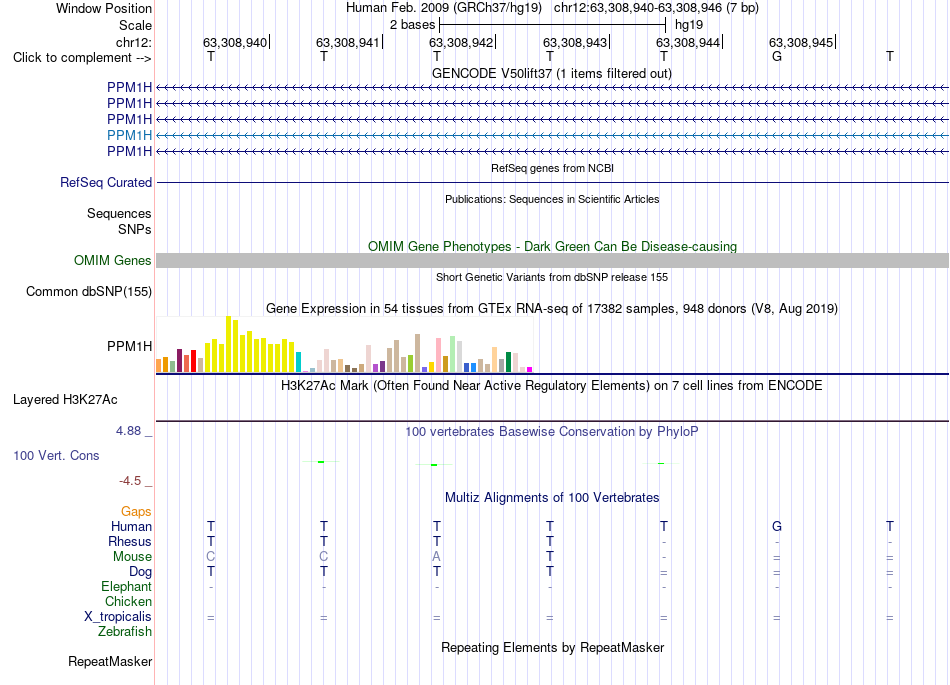This screenshot has width=950, height=685.
Task: Click the 'Common dbSNP(155)' track label
Action: pos(88,291)
